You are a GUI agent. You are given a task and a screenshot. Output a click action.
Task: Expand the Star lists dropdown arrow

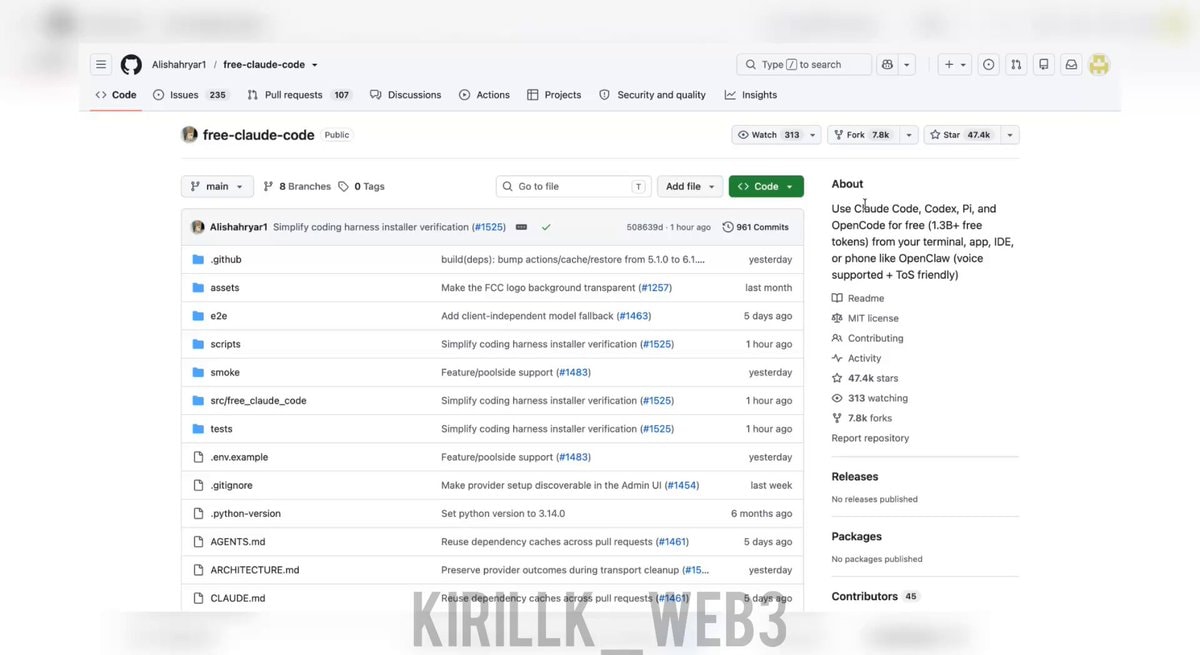coord(1010,135)
